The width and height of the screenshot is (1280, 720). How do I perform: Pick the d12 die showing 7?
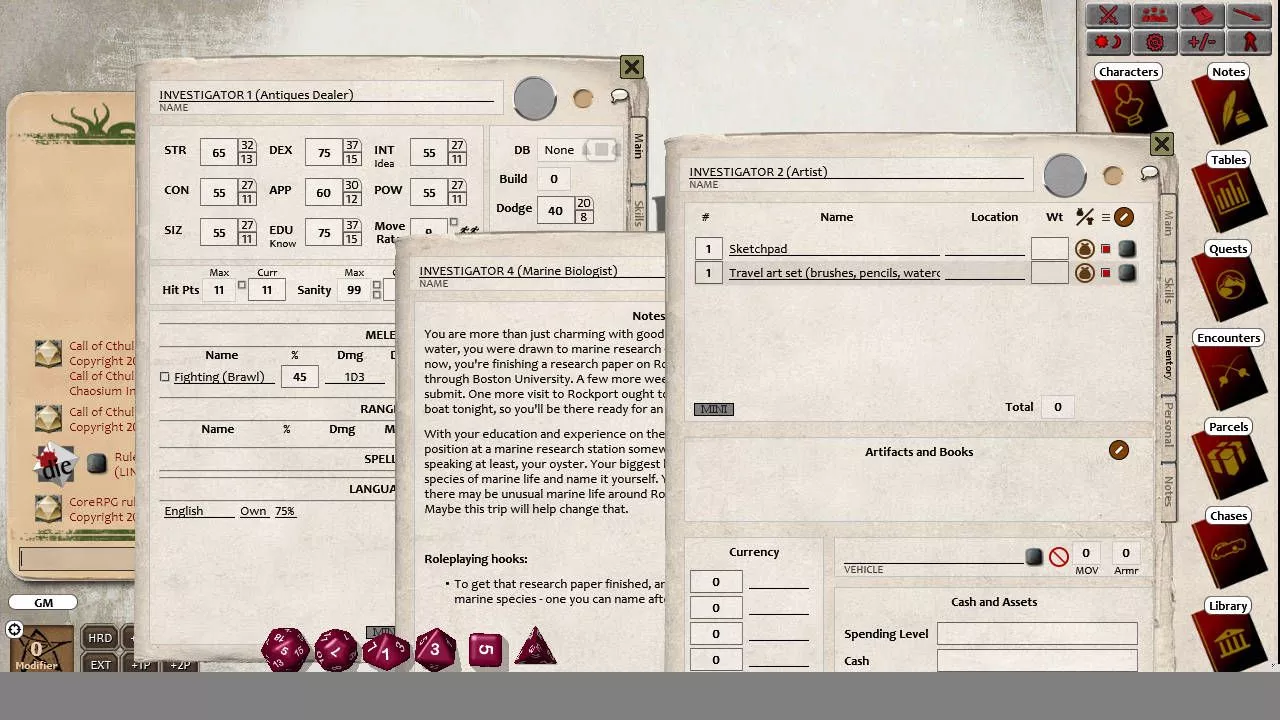(336, 650)
